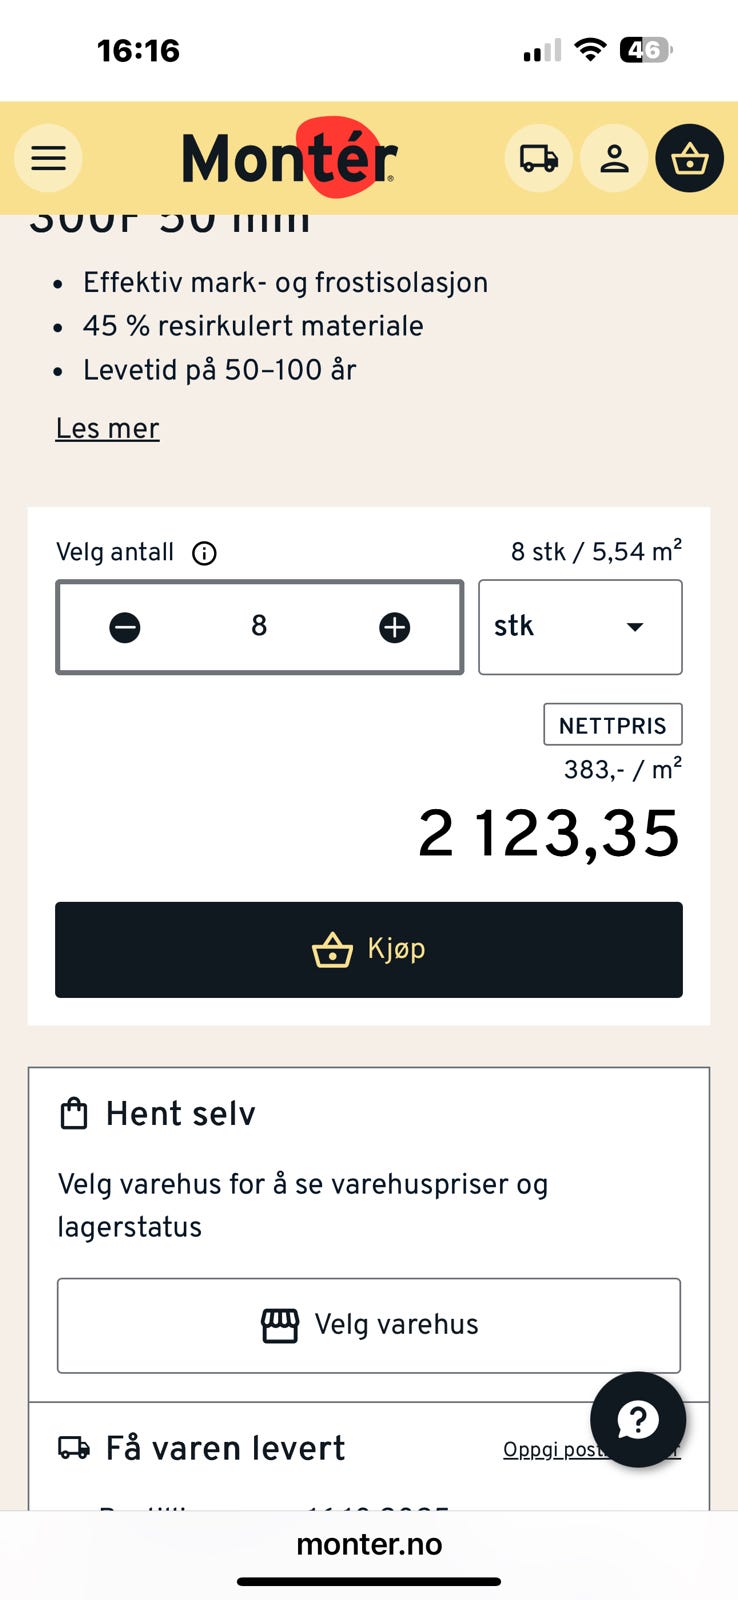Screen dimensions: 738x1600
Task: Tap the delivery truck icon in header
Action: (538, 158)
